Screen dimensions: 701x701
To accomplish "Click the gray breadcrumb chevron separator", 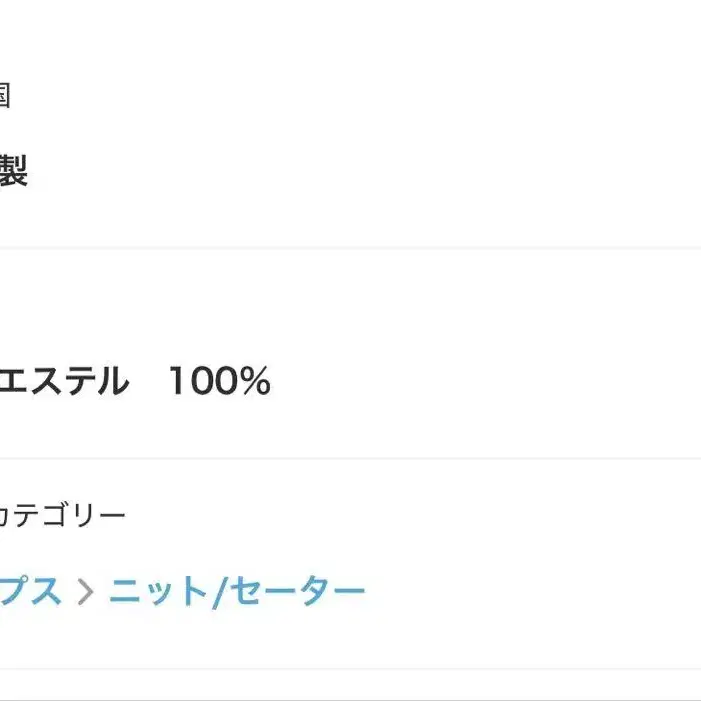I will pos(86,592).
